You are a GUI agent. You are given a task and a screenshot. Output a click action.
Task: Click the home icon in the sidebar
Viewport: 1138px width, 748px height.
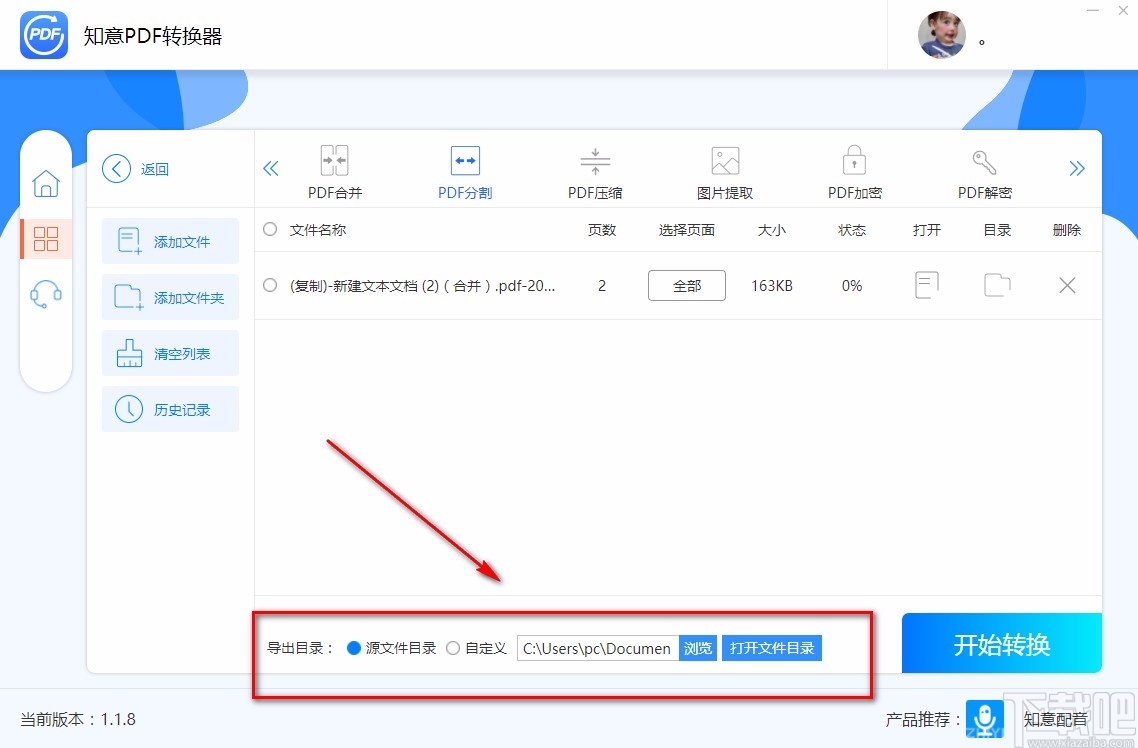45,184
